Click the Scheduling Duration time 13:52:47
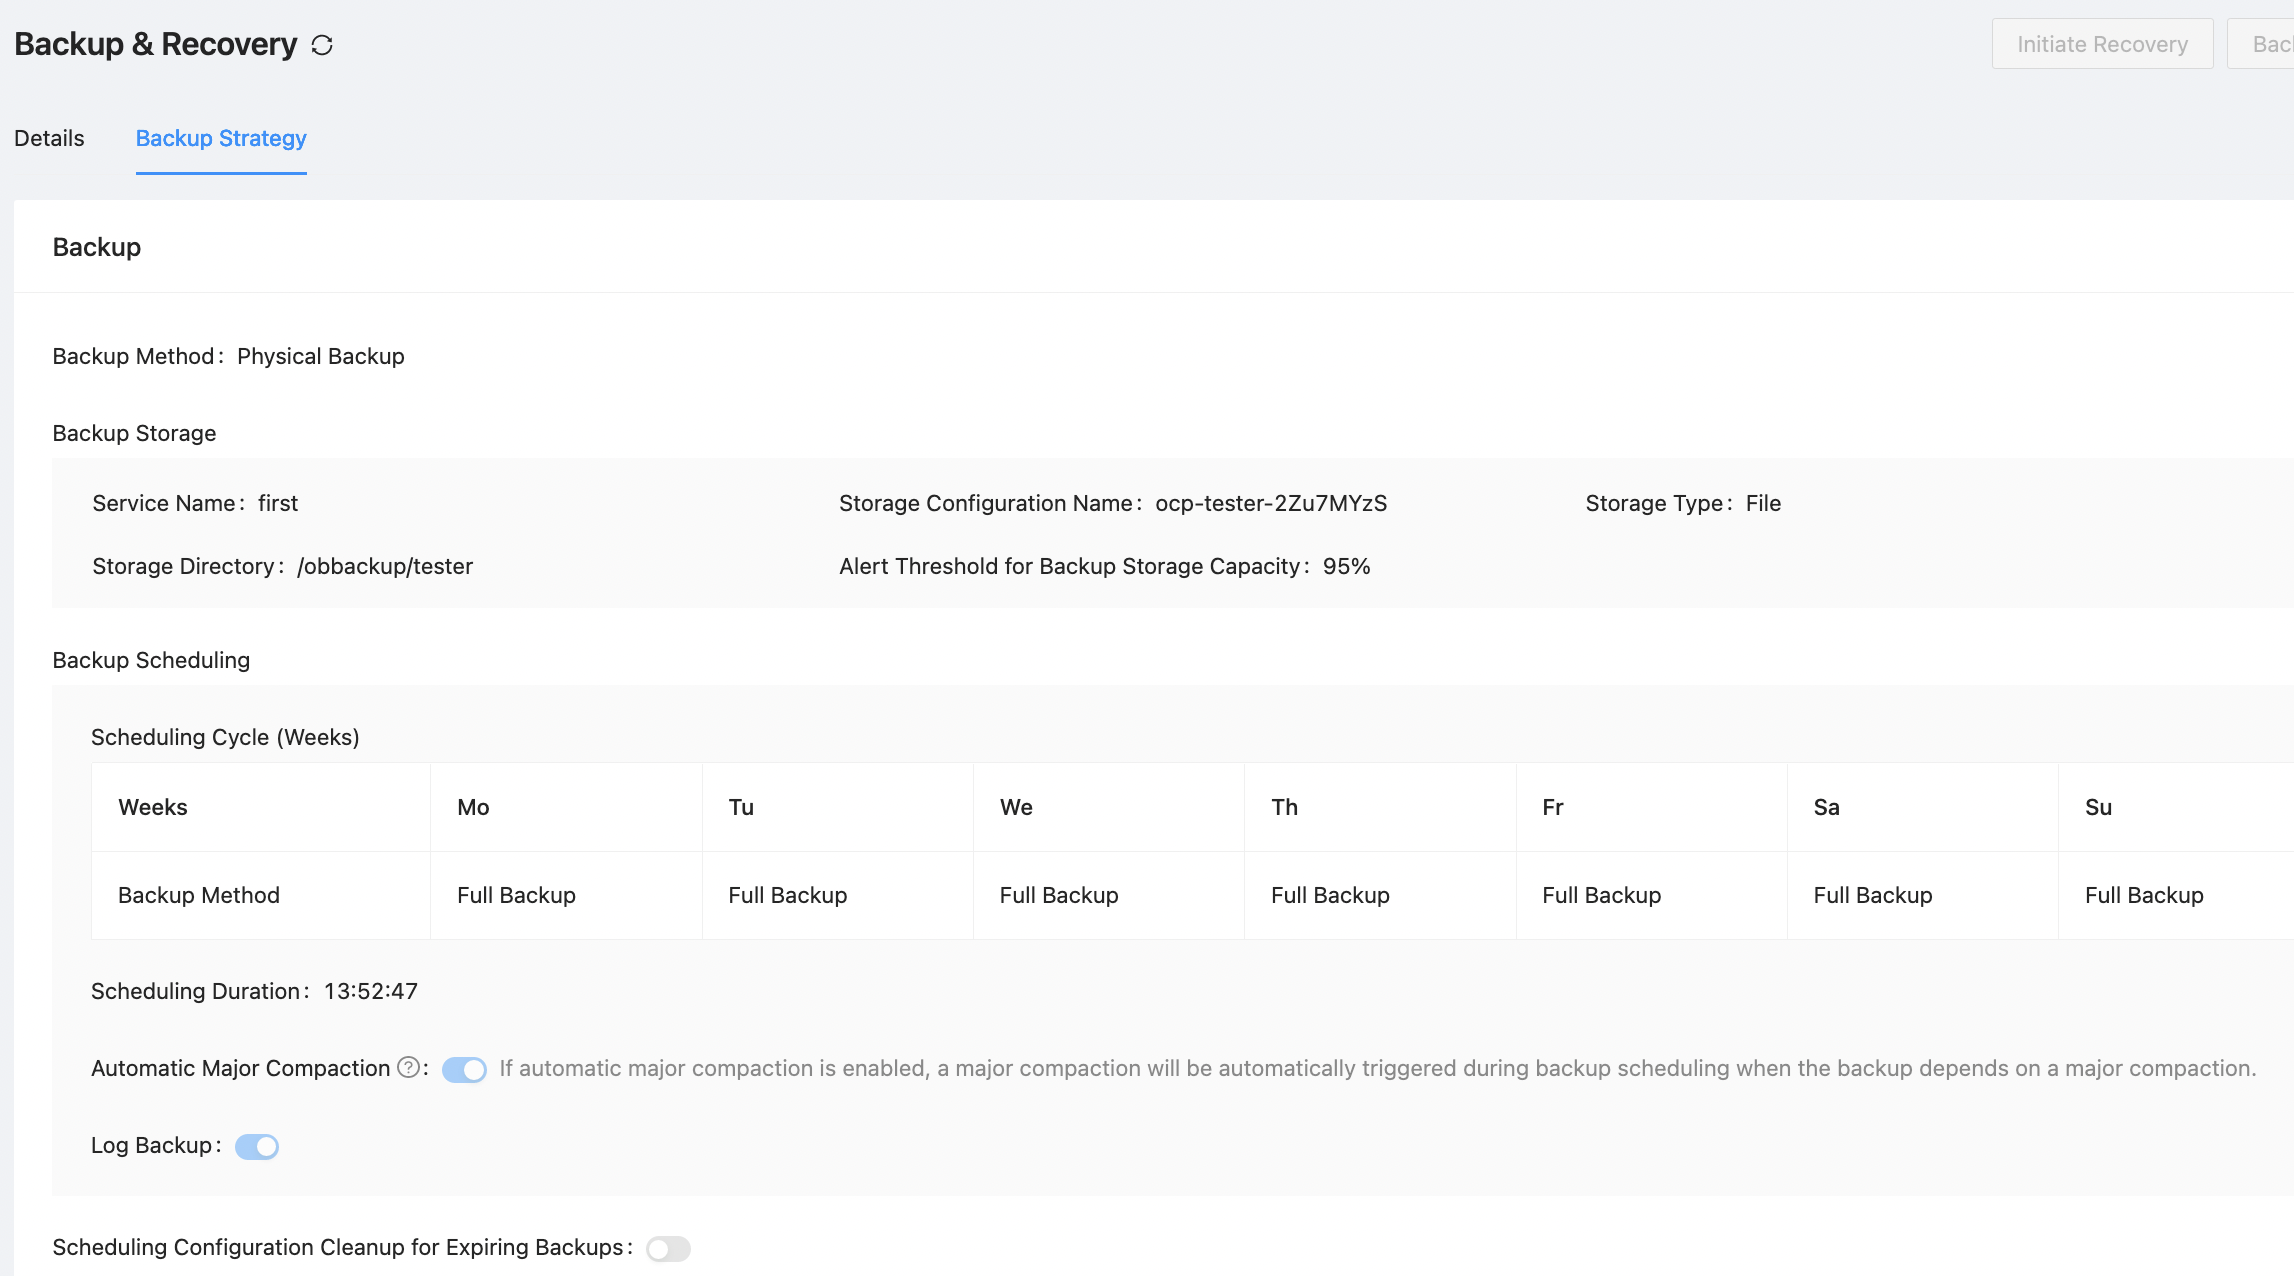This screenshot has height=1276, width=2294. coord(370,991)
